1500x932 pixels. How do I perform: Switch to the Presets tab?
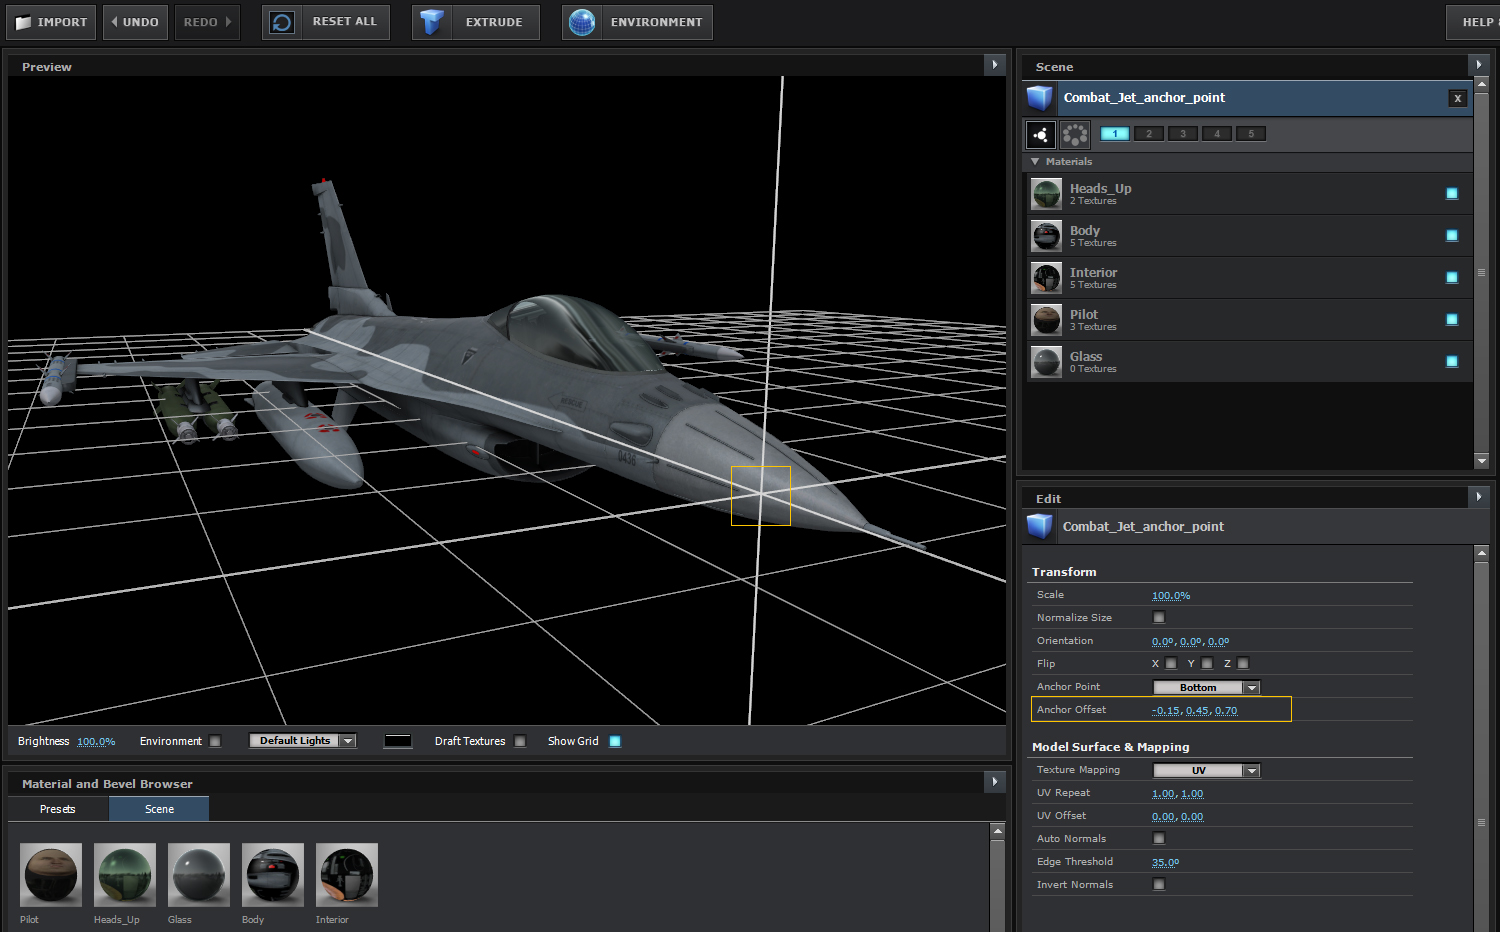(58, 809)
